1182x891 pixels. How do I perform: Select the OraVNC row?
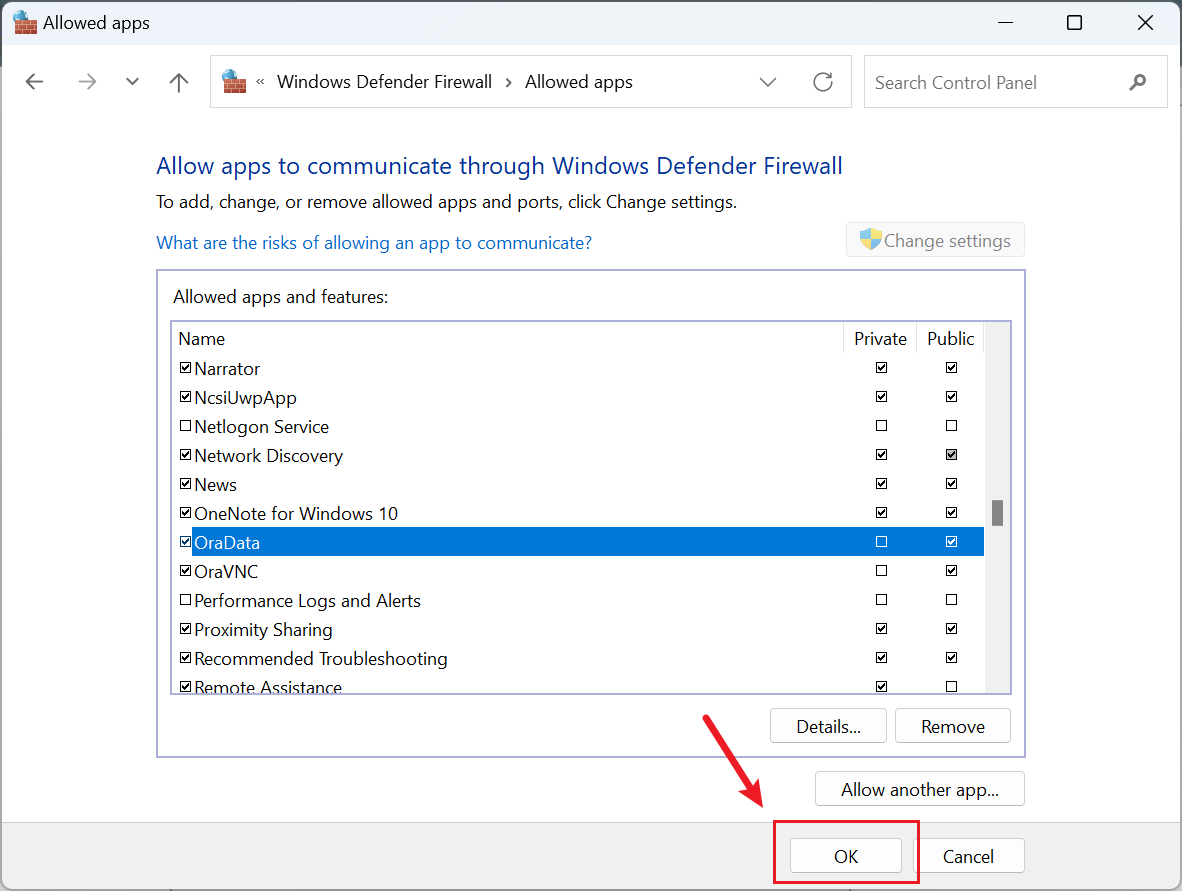578,571
